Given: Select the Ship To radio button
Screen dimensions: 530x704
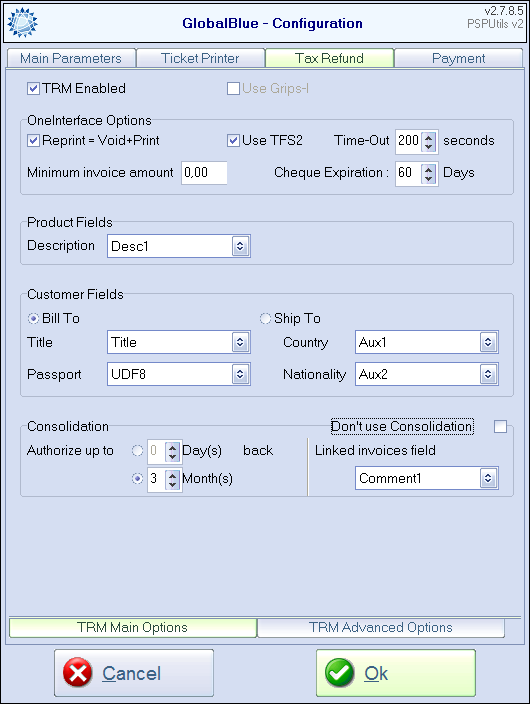Looking at the screenshot, I should coord(265,318).
